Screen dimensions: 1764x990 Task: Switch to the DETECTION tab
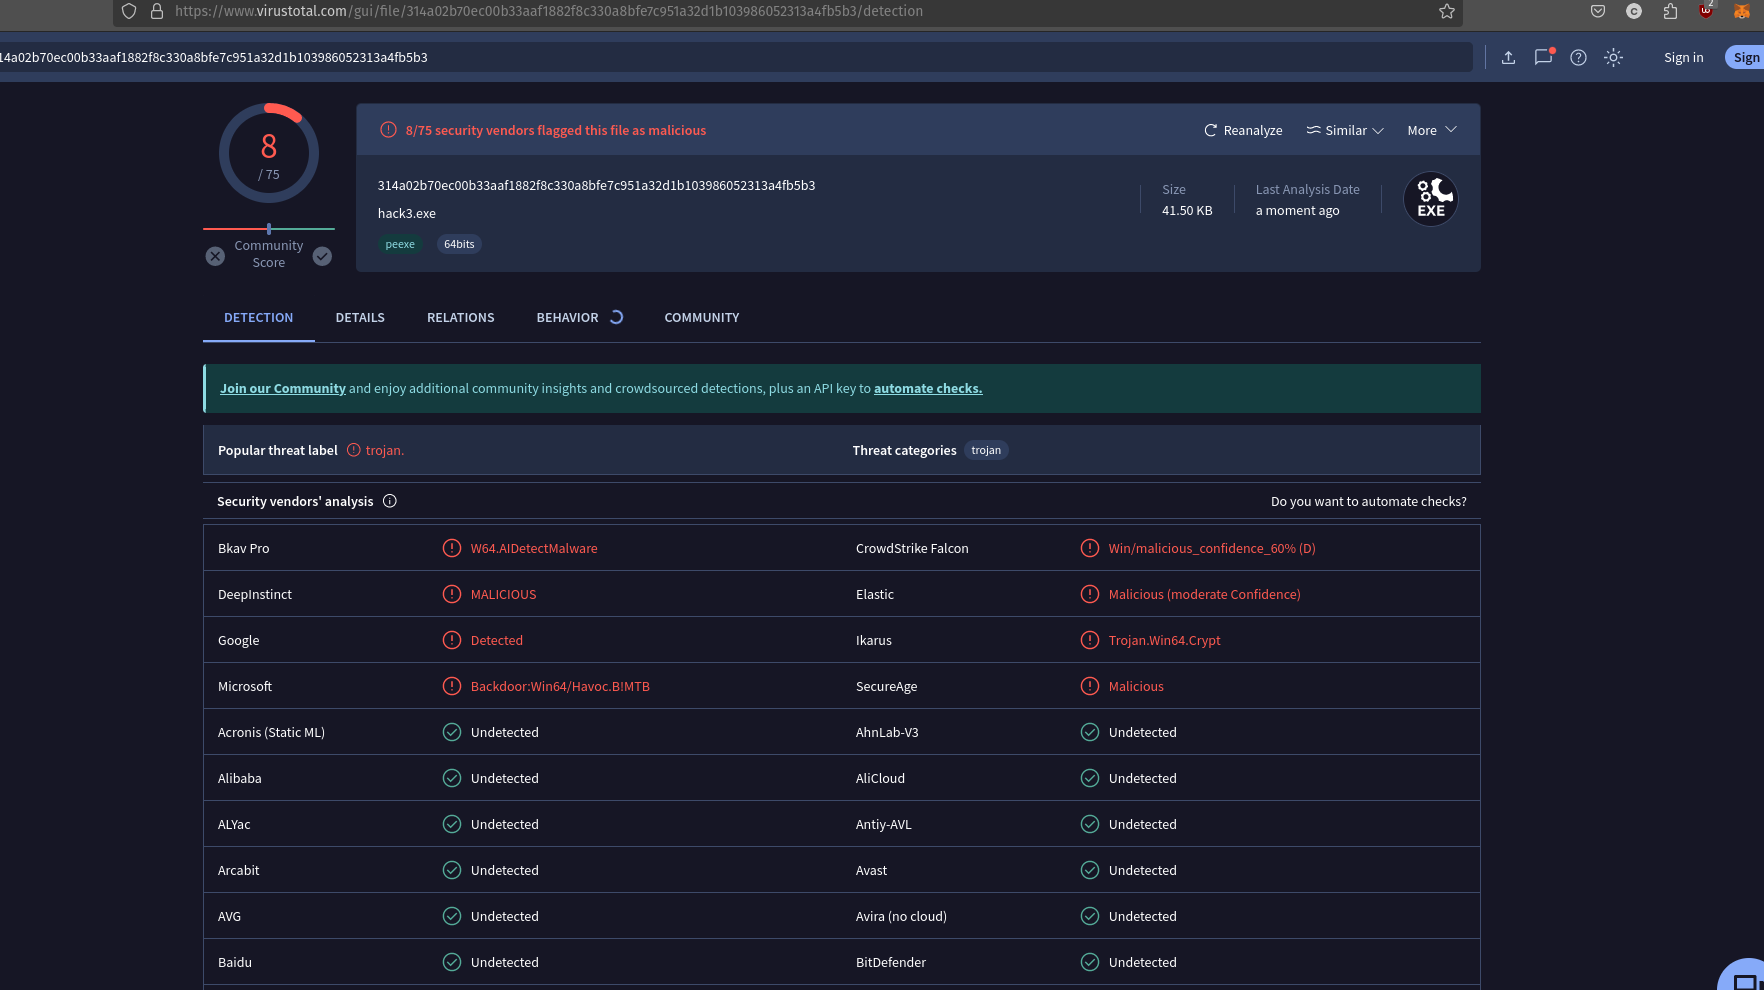259,318
